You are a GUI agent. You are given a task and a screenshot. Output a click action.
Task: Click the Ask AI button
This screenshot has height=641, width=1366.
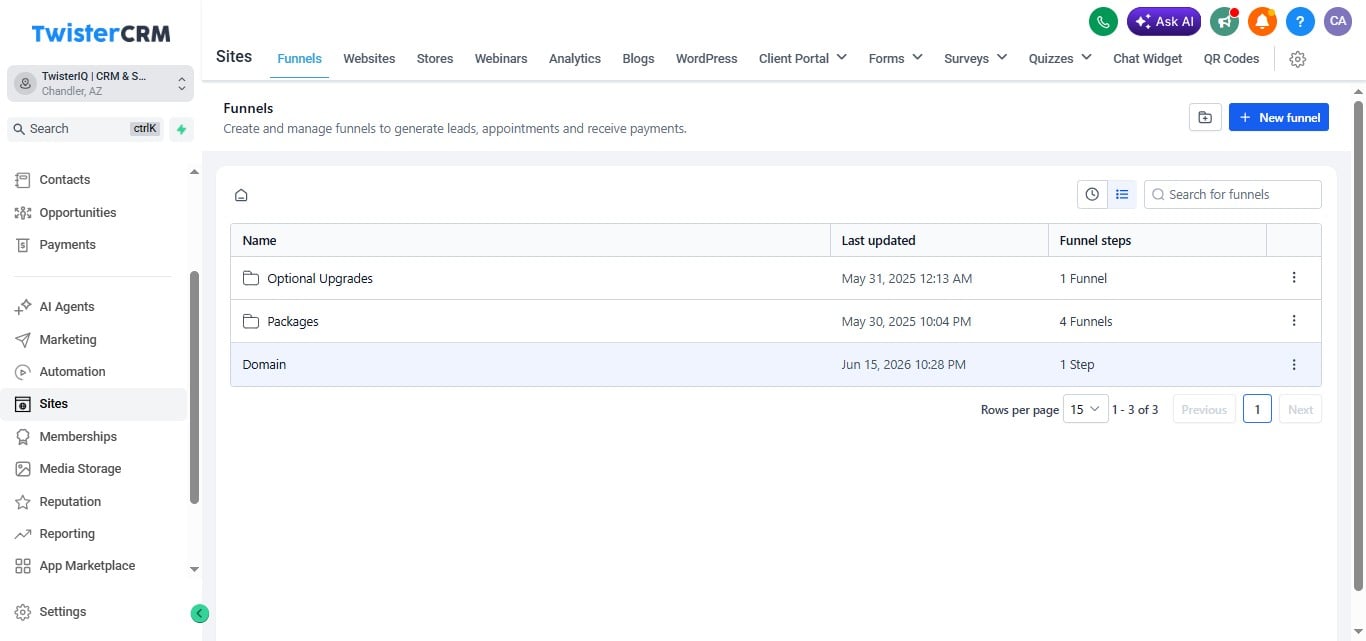pyautogui.click(x=1164, y=21)
